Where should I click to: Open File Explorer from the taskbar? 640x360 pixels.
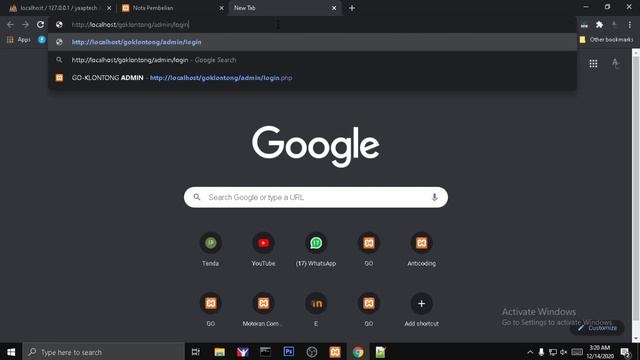(219, 351)
